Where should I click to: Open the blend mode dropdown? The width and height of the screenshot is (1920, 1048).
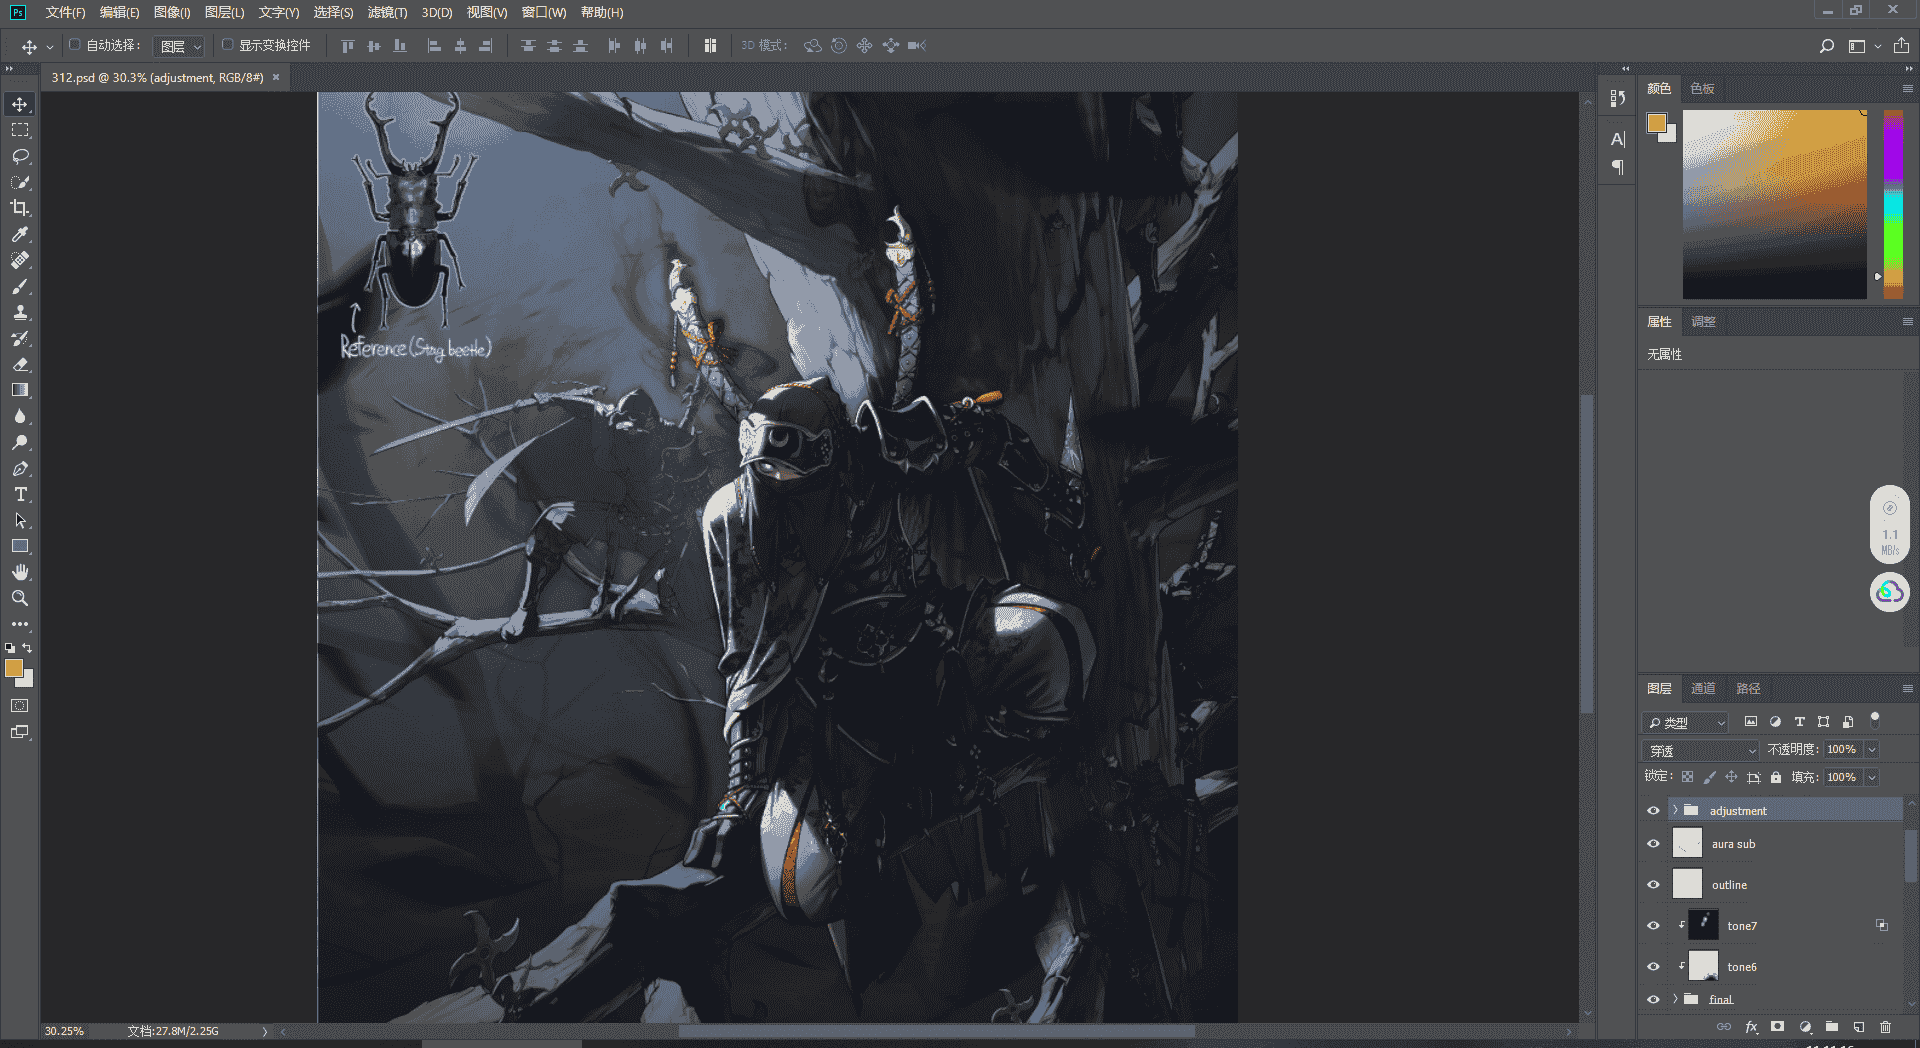1701,750
